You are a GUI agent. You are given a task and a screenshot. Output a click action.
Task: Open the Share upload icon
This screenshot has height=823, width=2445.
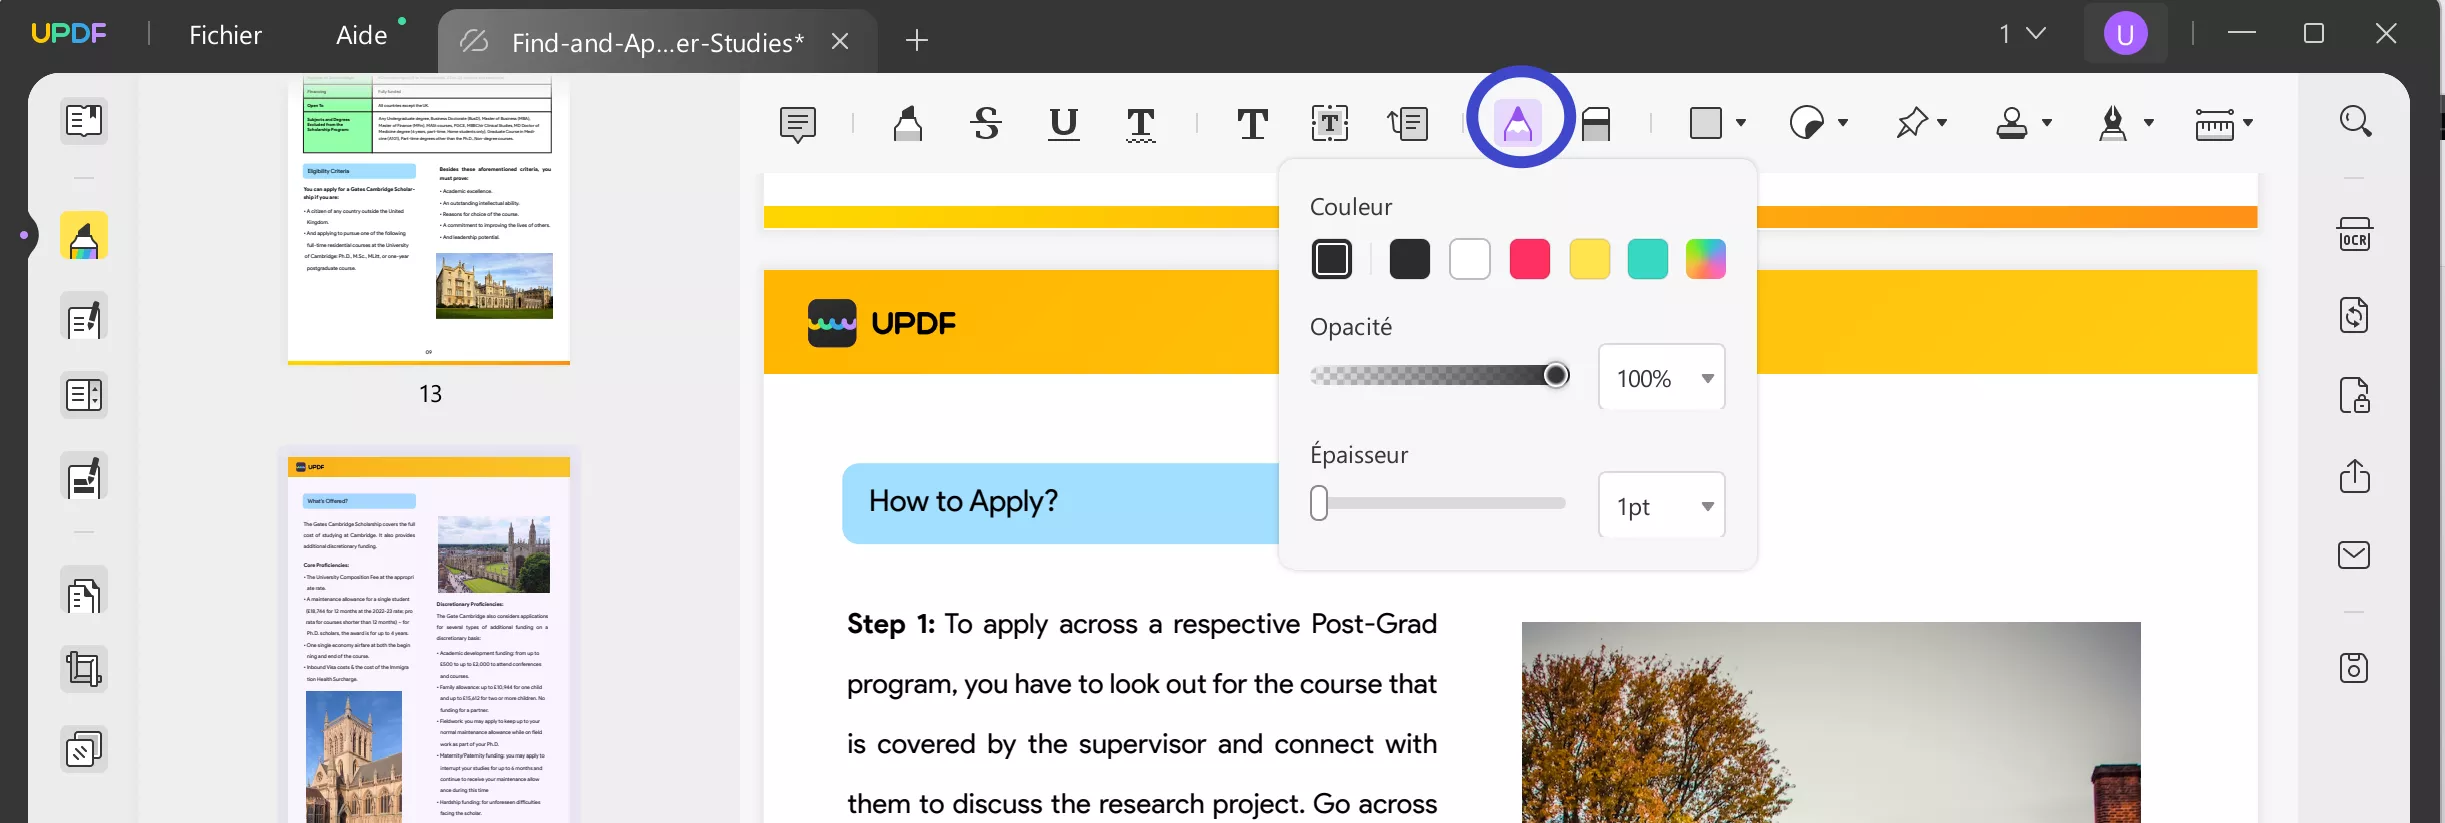click(x=2355, y=475)
